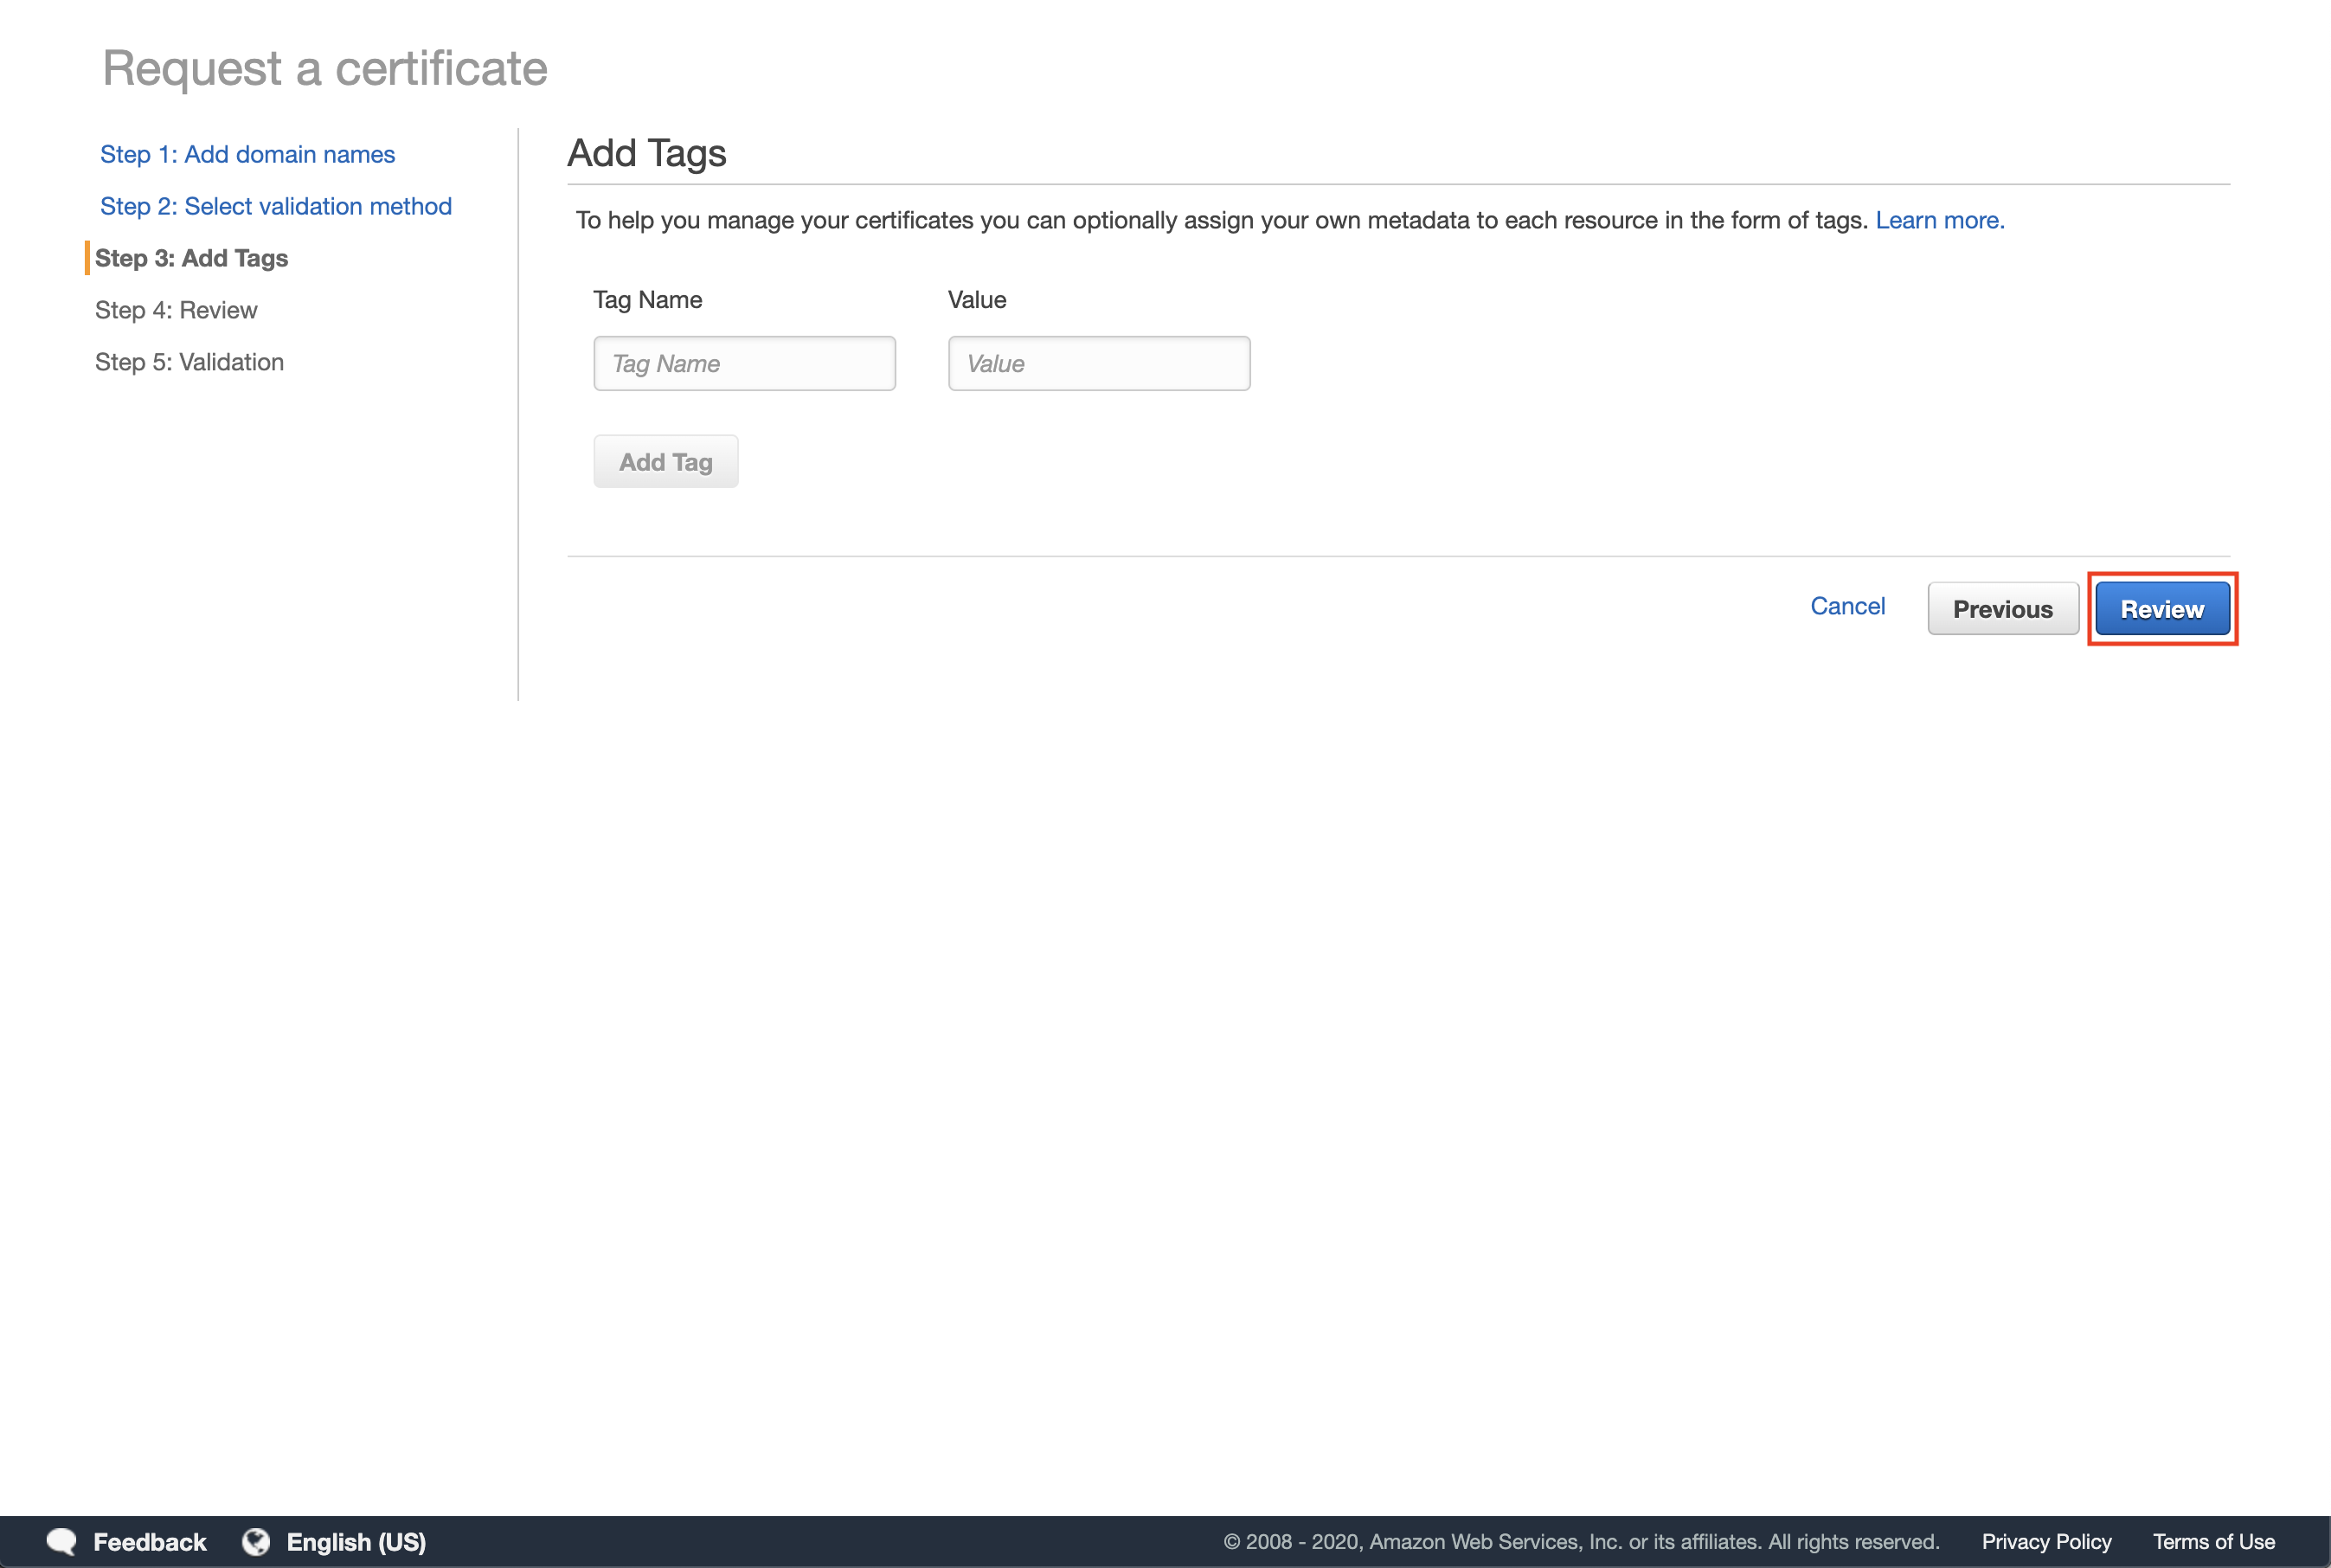Open the Learn more link

[x=1939, y=220]
